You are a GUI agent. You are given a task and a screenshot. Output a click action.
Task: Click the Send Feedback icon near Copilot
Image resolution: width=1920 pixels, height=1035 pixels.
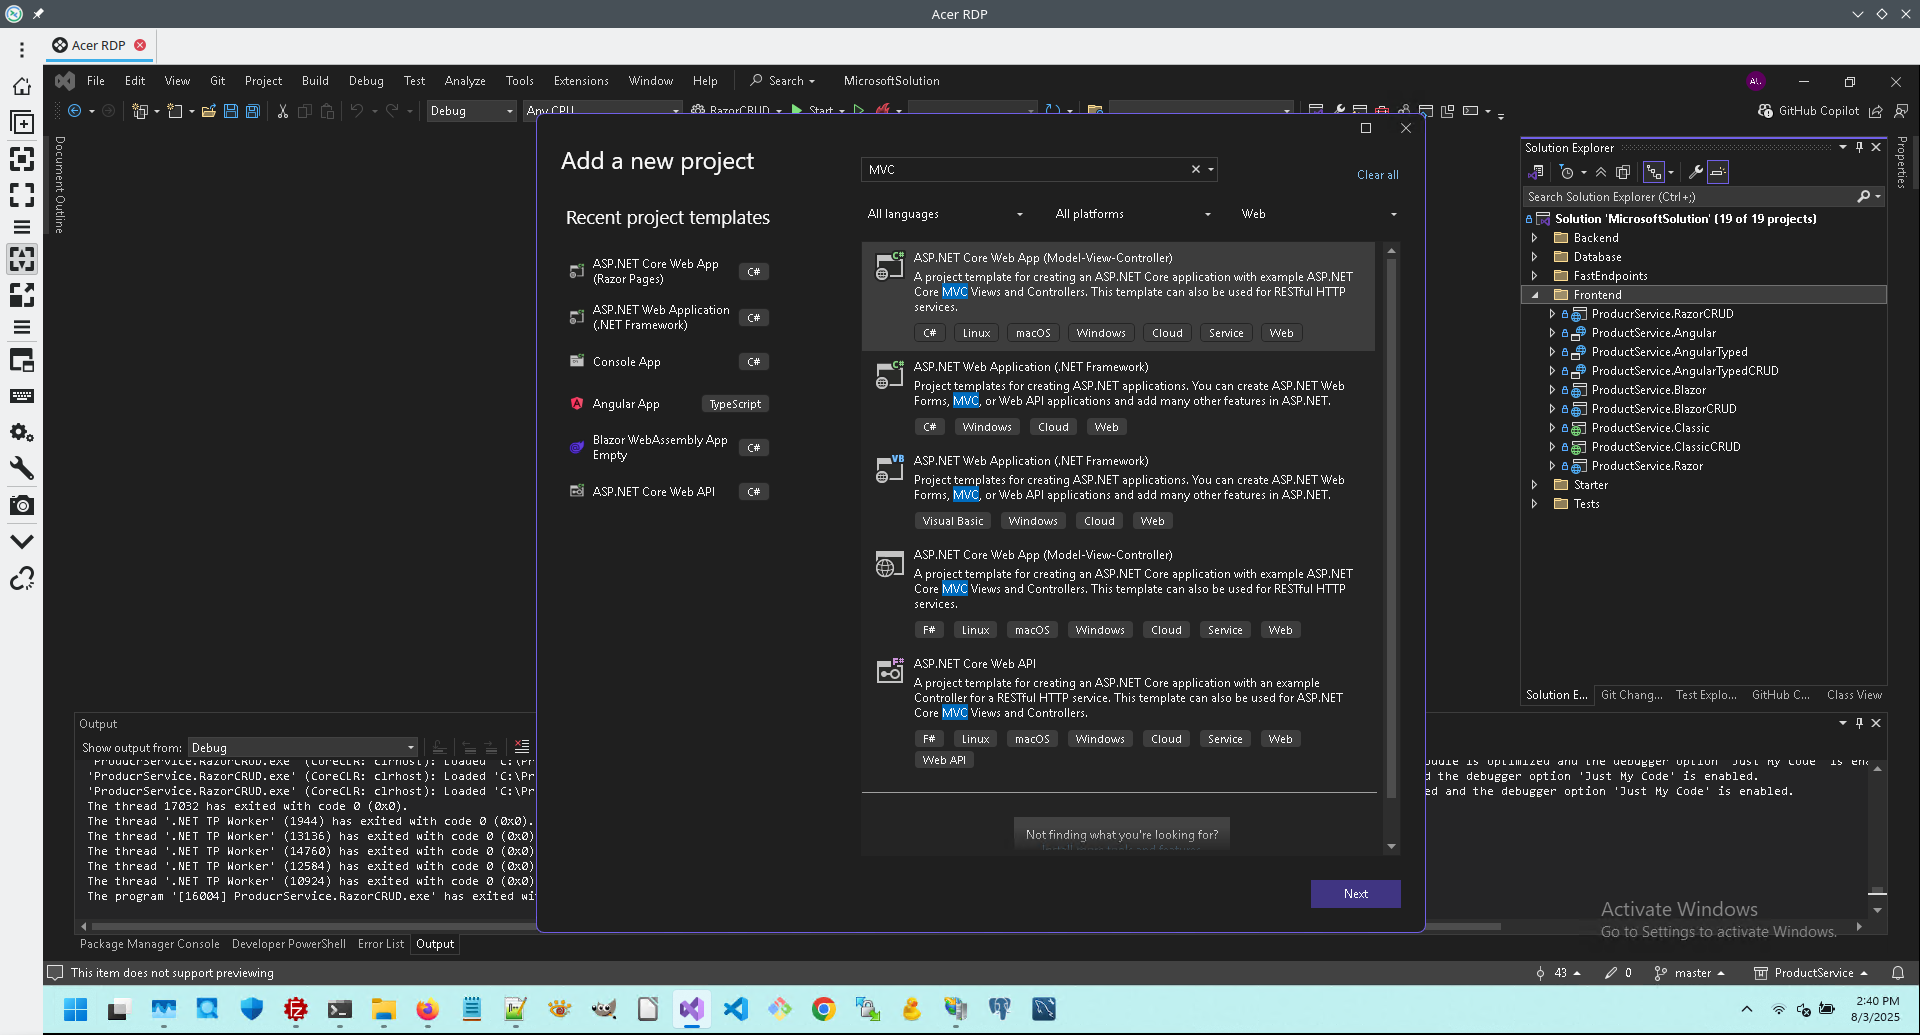pyautogui.click(x=1901, y=111)
